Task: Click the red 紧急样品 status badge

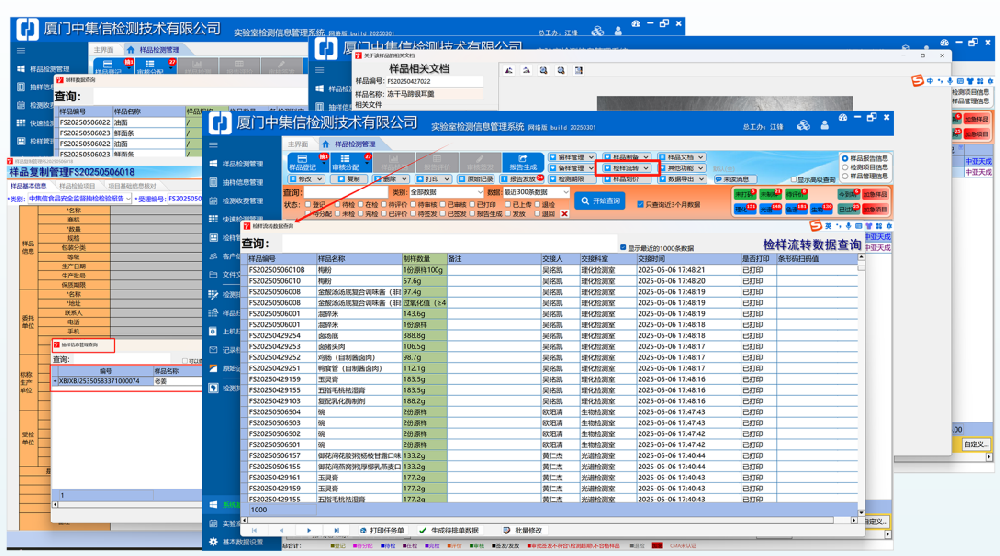Action: [875, 194]
